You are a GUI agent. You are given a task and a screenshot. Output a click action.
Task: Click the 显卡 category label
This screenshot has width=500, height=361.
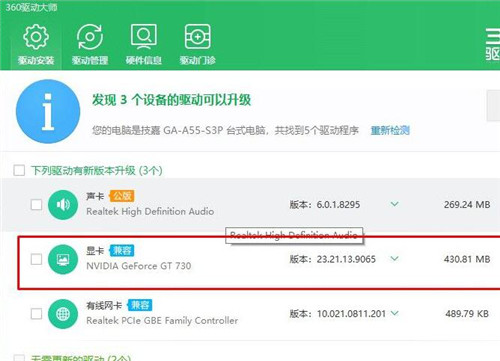click(x=95, y=251)
